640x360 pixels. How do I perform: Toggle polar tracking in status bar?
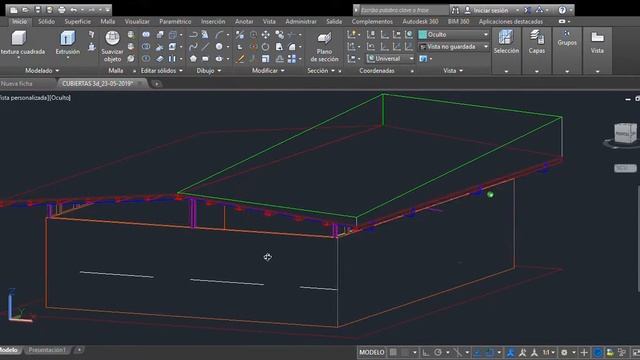[x=438, y=352]
